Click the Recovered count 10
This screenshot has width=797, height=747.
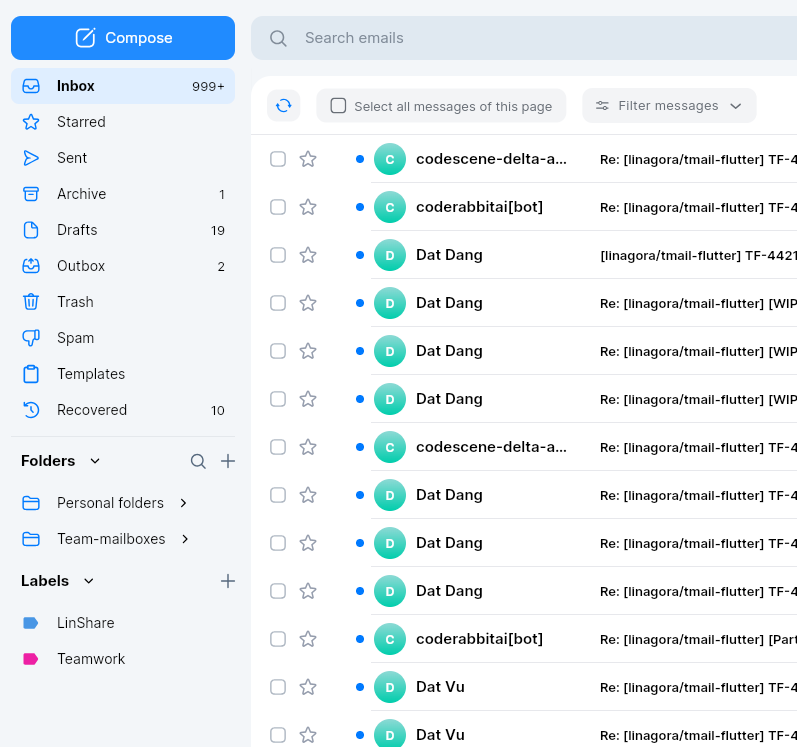pyautogui.click(x=218, y=411)
